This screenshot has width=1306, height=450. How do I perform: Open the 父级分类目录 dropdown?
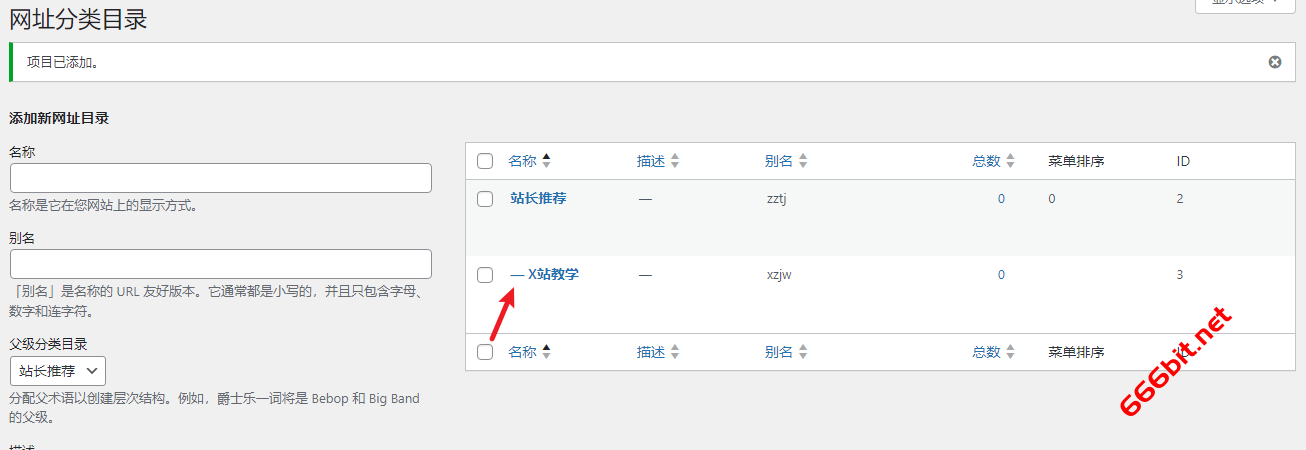pos(58,371)
